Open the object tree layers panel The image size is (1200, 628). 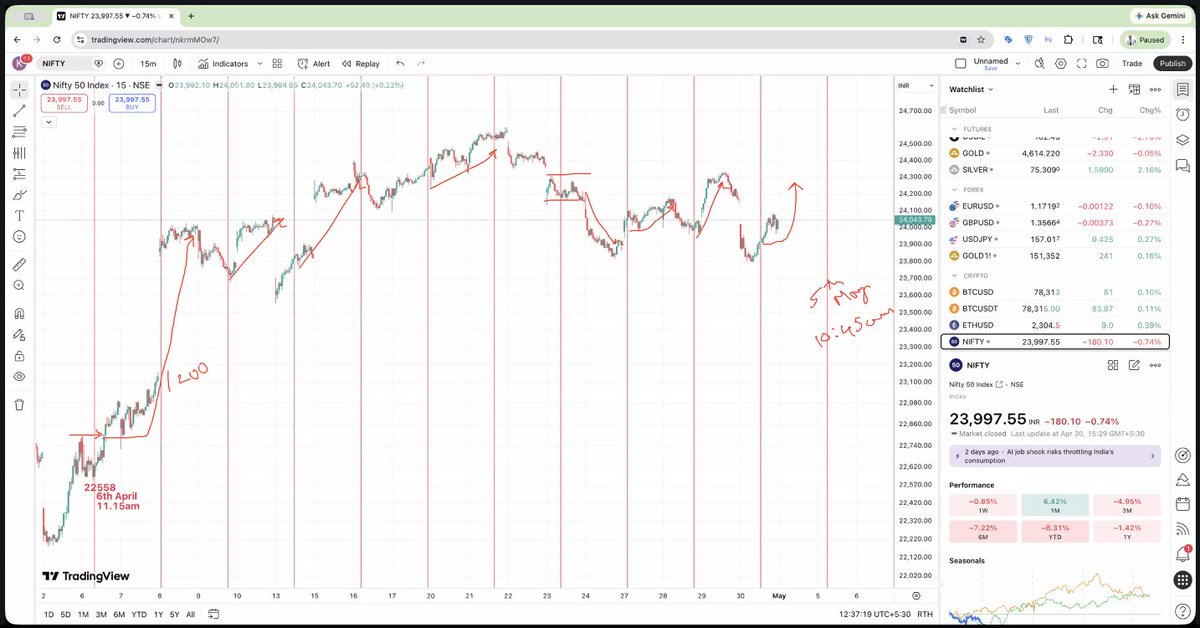pos(1183,140)
